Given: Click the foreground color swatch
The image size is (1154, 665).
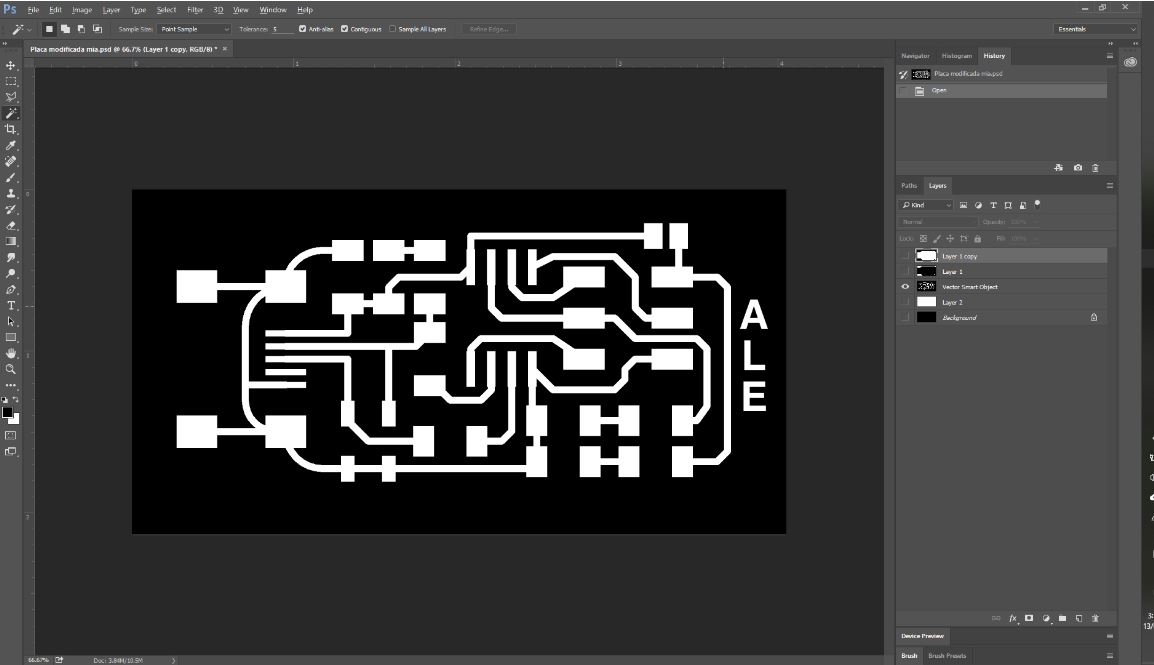Looking at the screenshot, I should [x=7, y=413].
